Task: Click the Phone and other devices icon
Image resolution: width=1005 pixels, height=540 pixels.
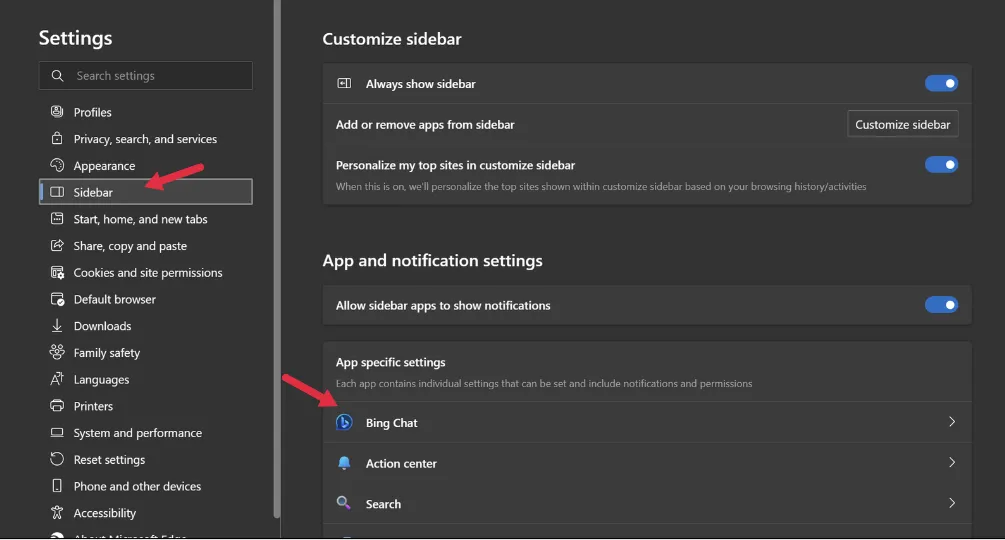Action: [x=57, y=486]
